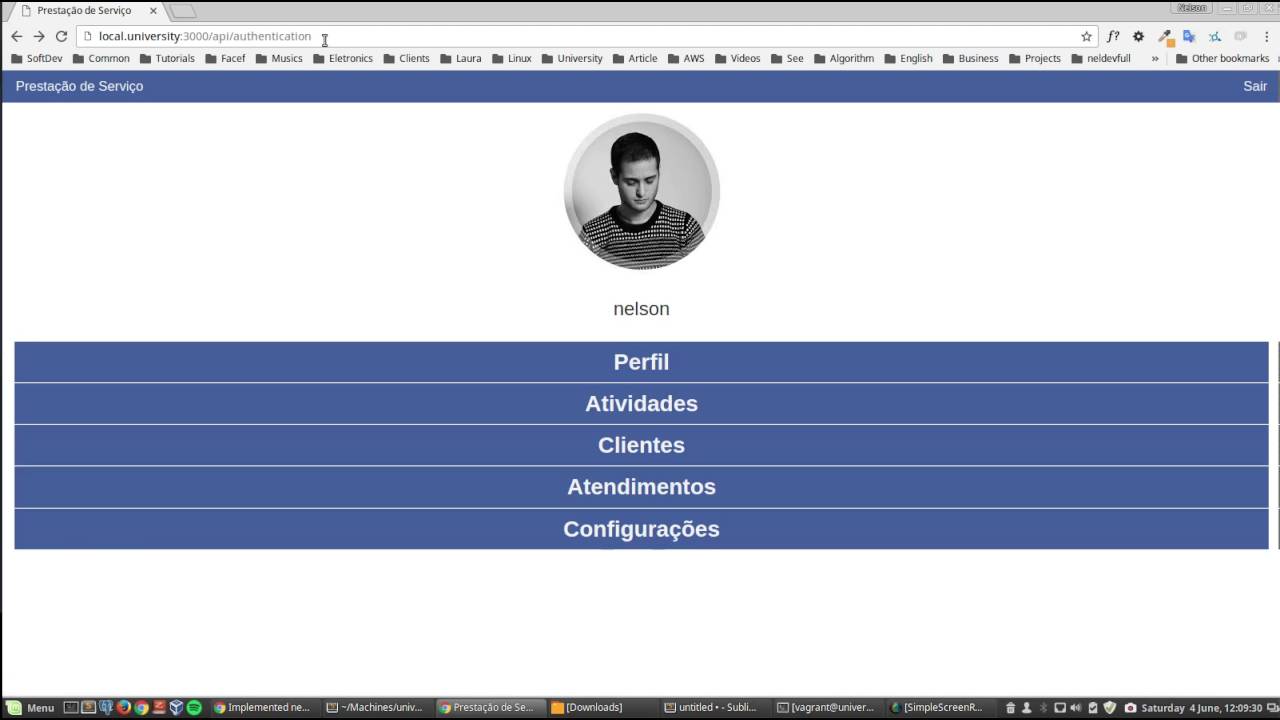Open the Projects bookmarks folder
This screenshot has width=1280, height=720.
(x=1034, y=58)
